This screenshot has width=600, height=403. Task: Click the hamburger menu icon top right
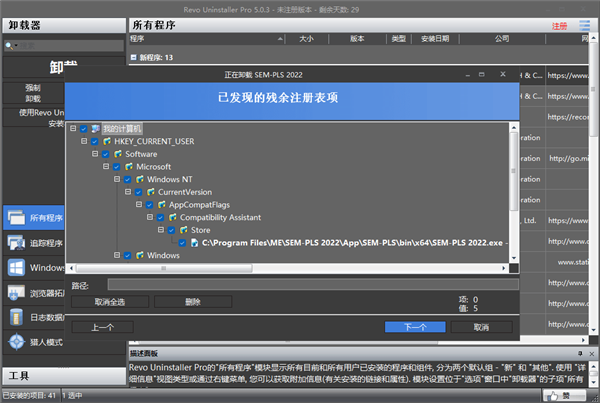(x=584, y=25)
